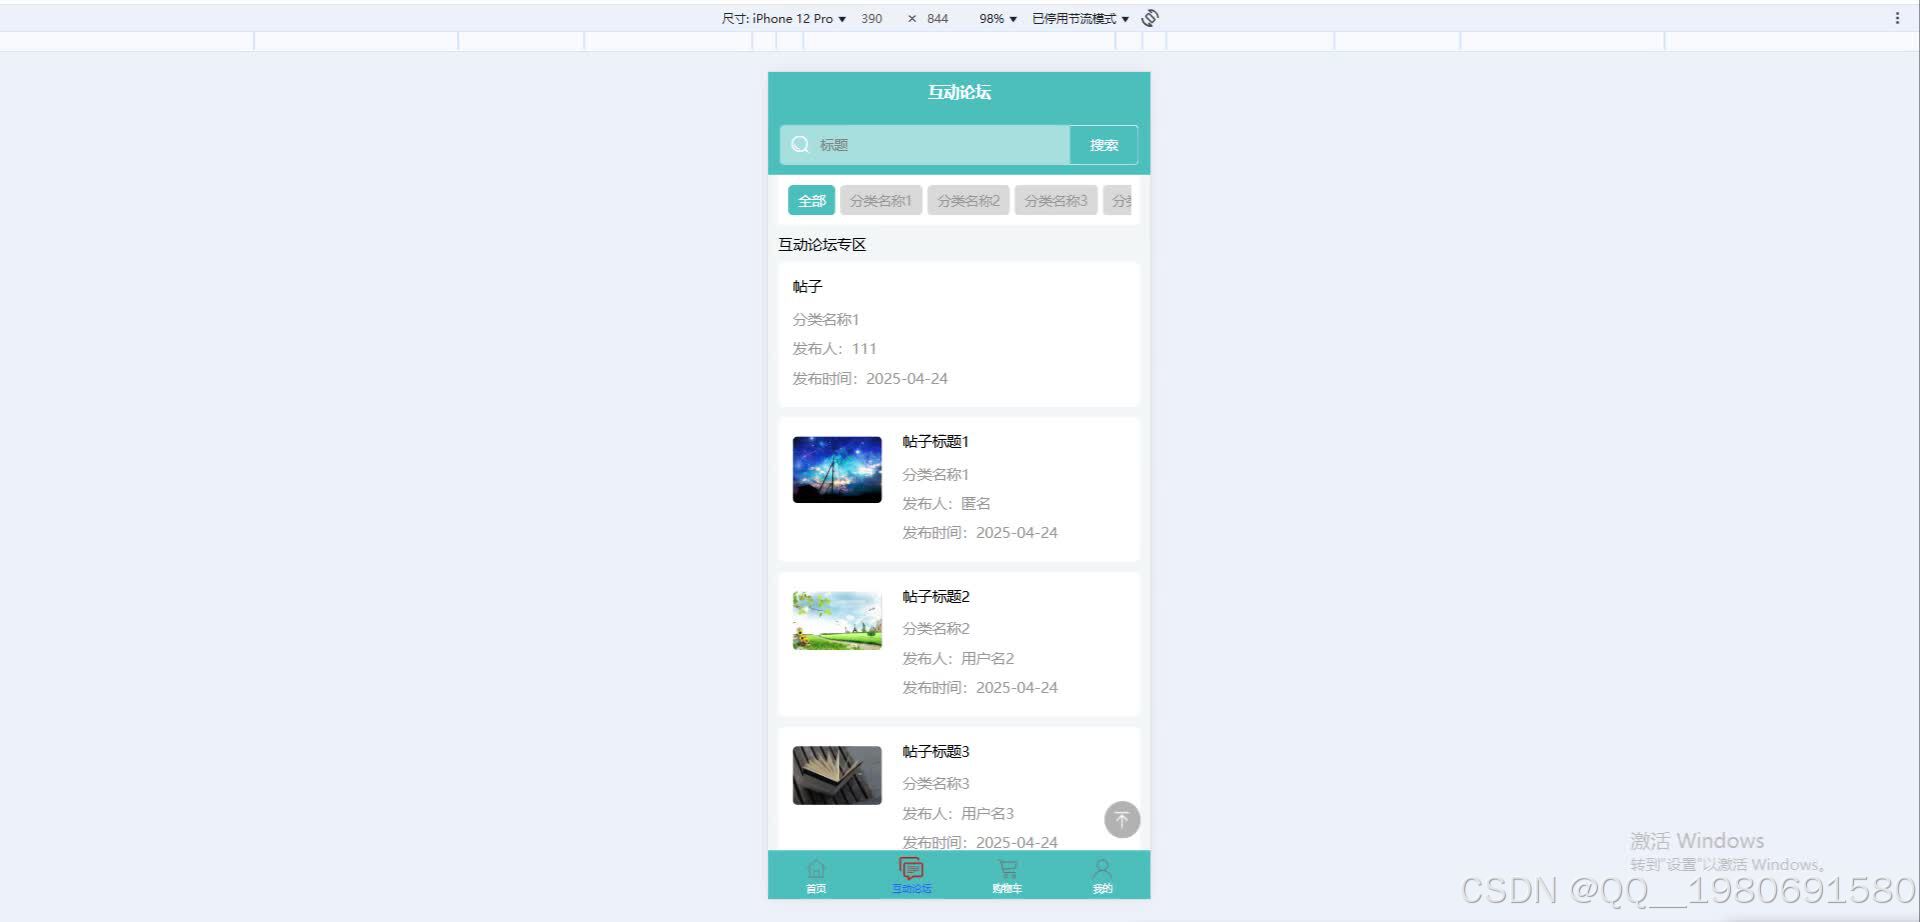Select the 分类名称3 category filter chip
Viewport: 1920px width, 922px height.
pos(1055,200)
